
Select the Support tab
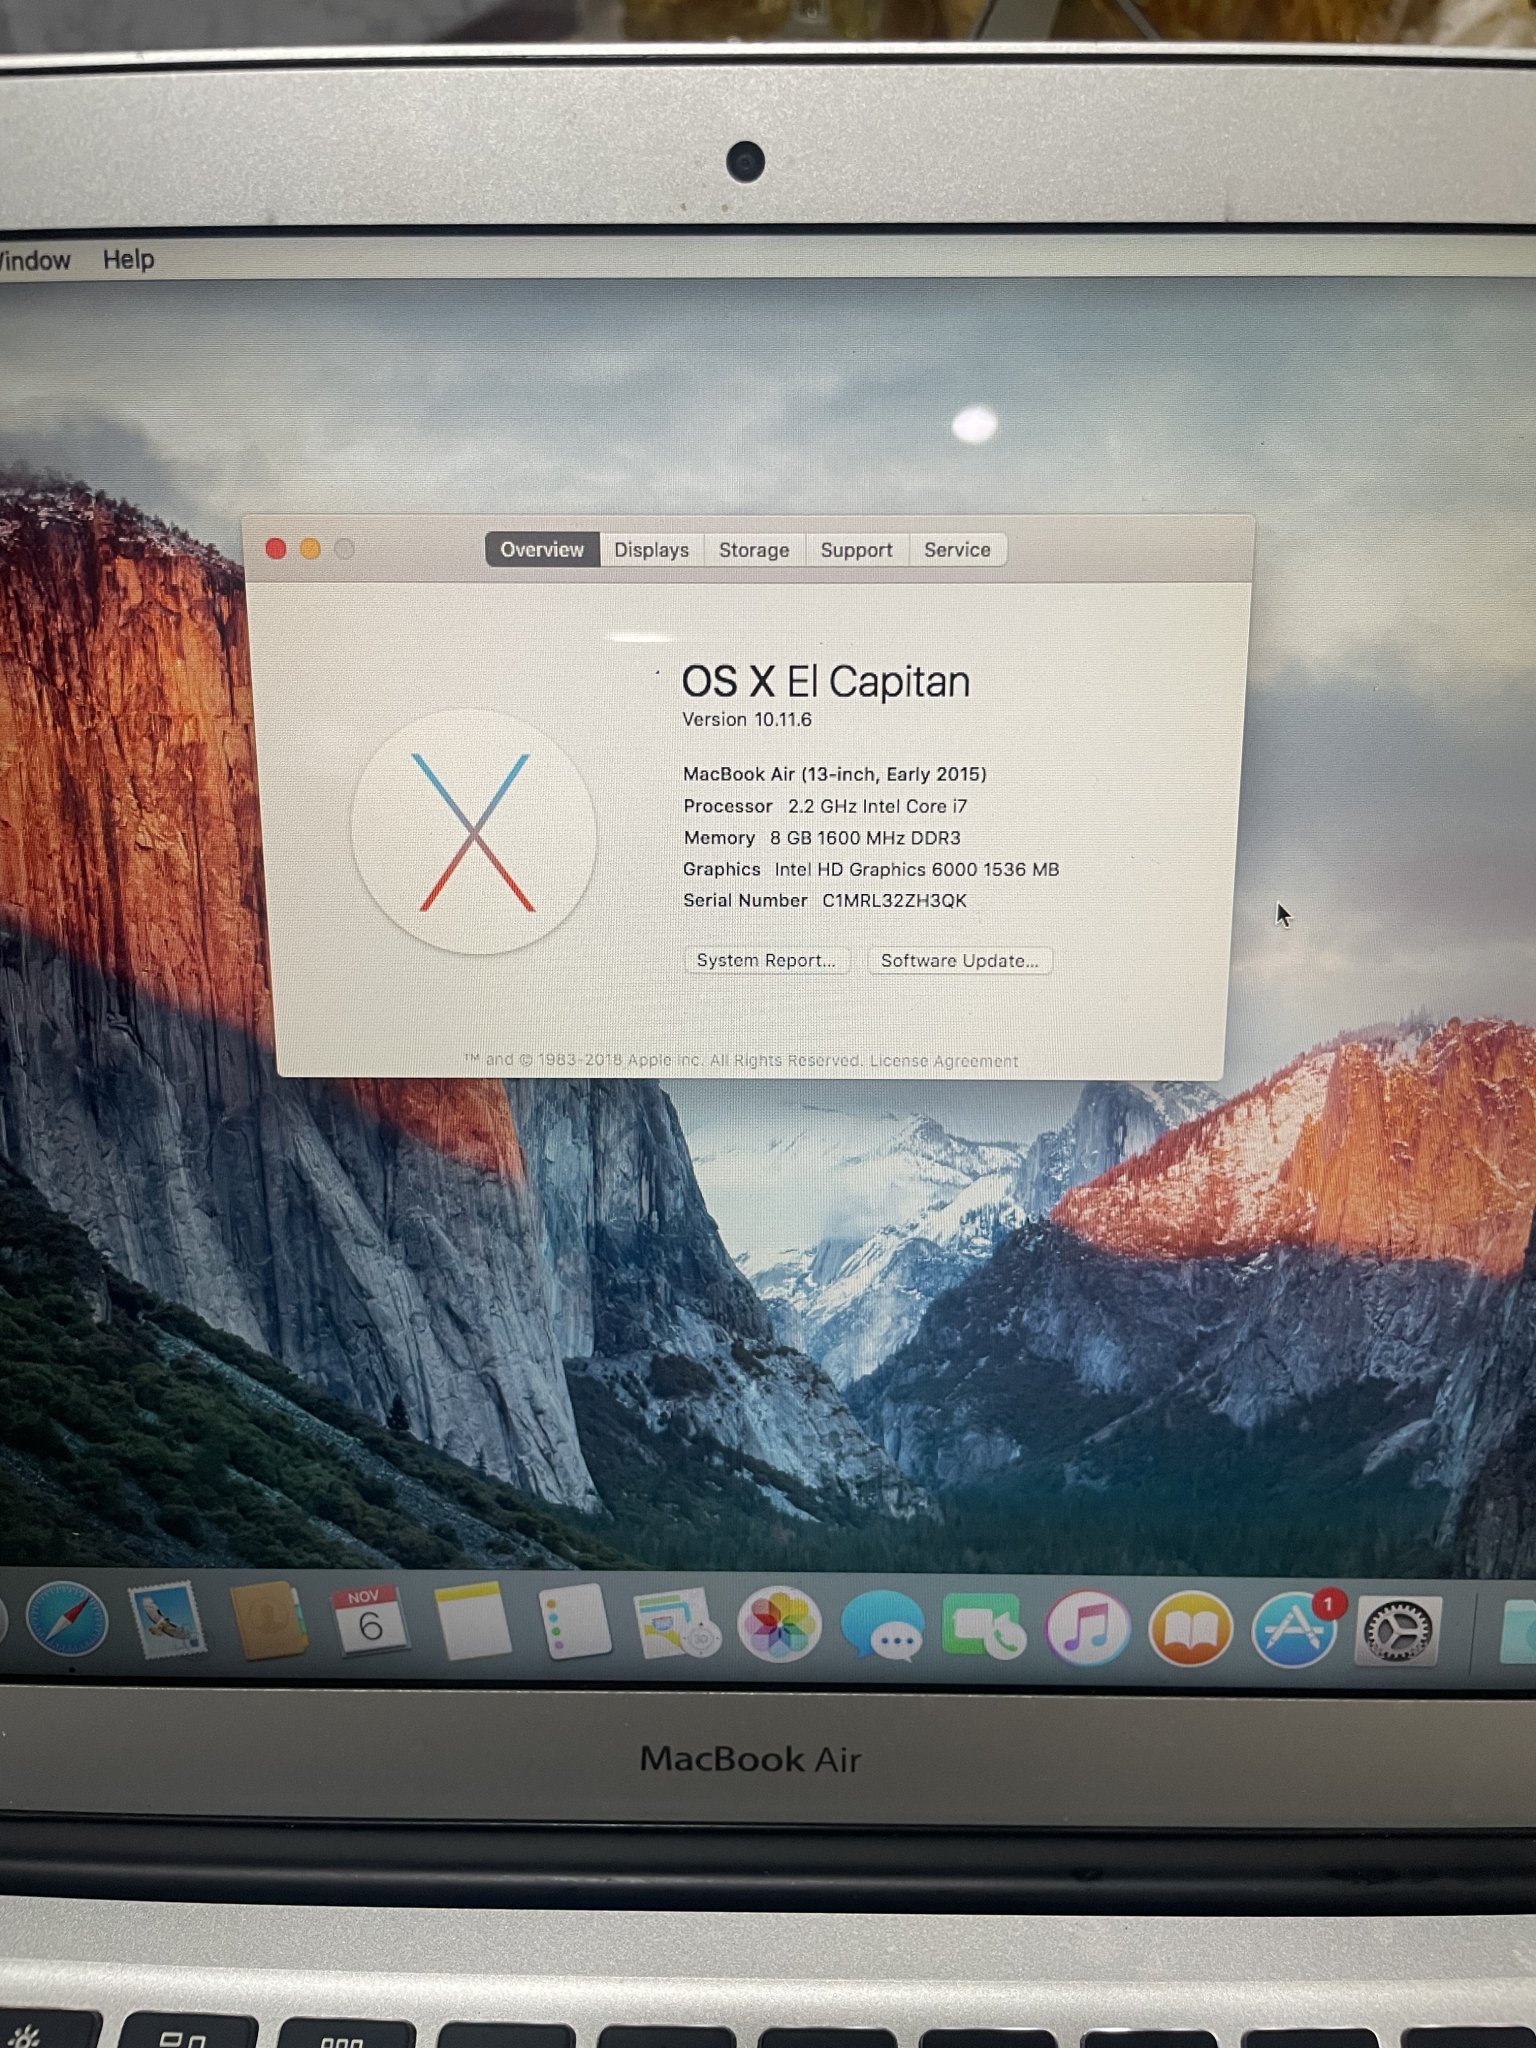point(856,550)
